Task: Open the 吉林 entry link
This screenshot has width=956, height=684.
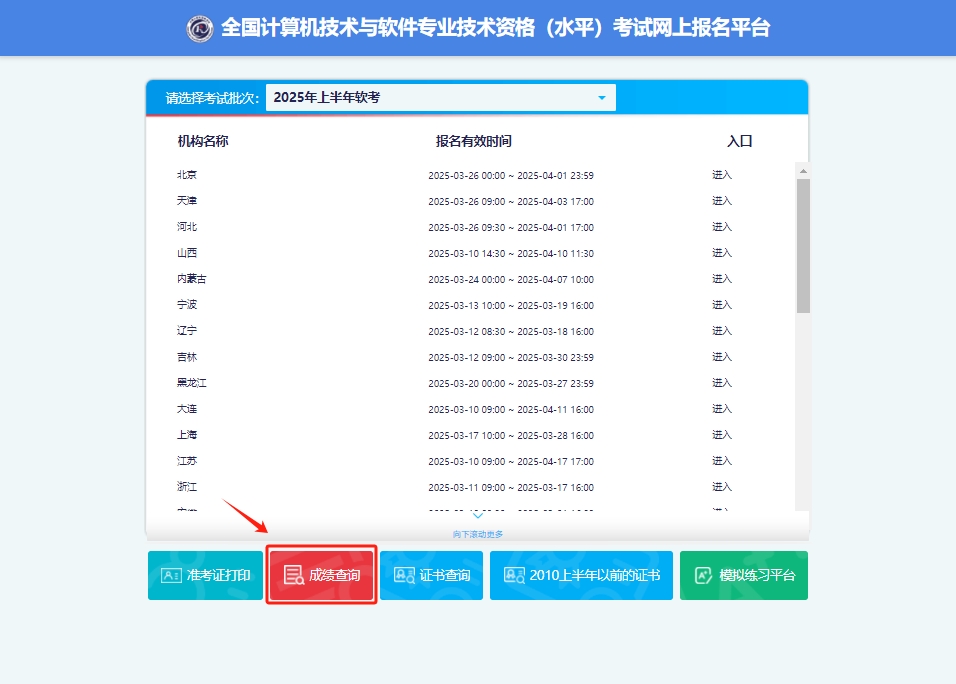Action: (722, 357)
